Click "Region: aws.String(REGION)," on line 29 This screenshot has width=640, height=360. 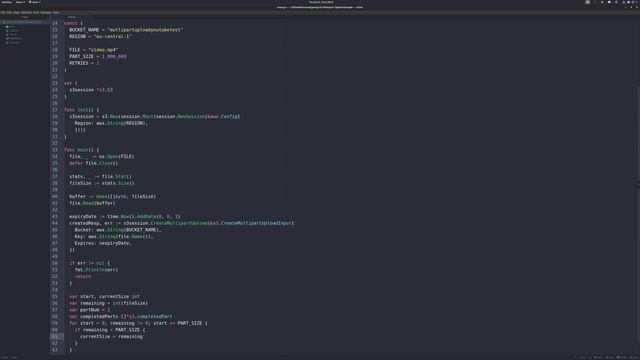111,123
